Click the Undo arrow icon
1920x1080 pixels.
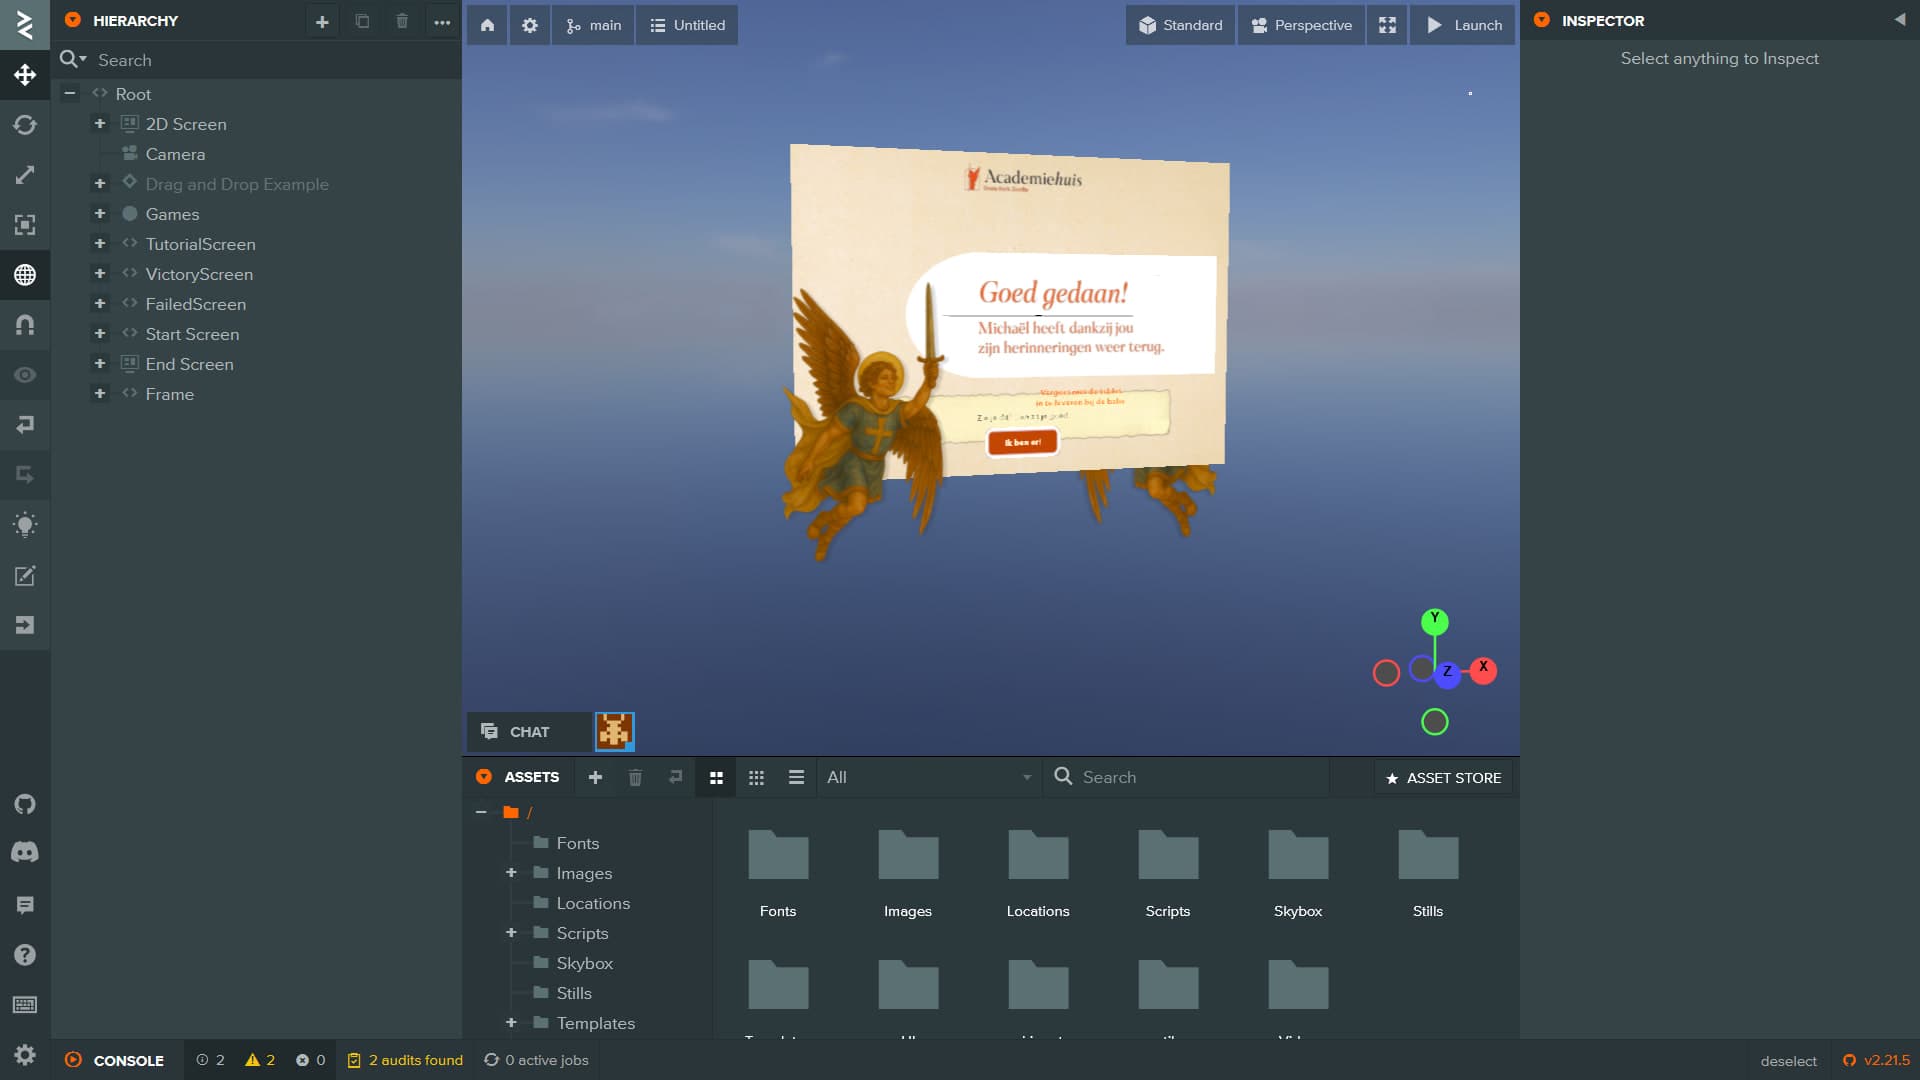(x=25, y=425)
